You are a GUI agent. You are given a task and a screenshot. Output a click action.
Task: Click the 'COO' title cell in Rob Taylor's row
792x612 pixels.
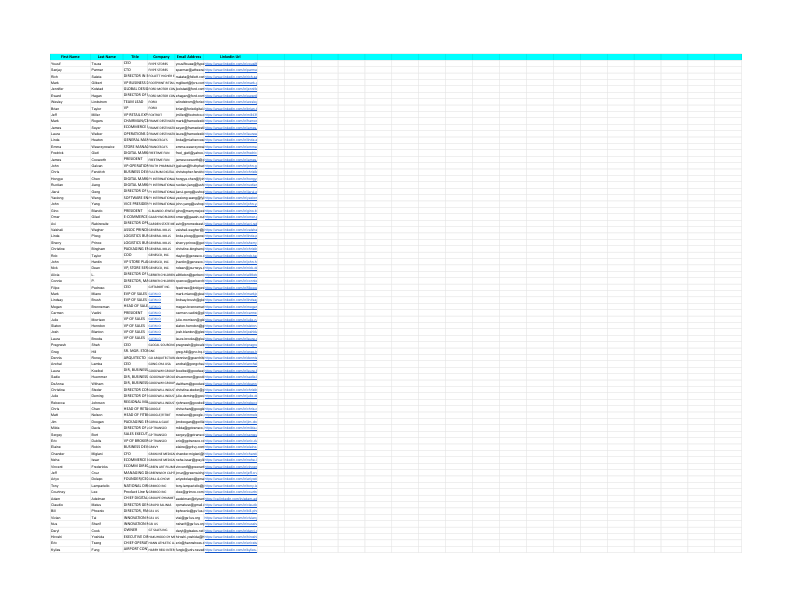pyautogui.click(x=135, y=256)
